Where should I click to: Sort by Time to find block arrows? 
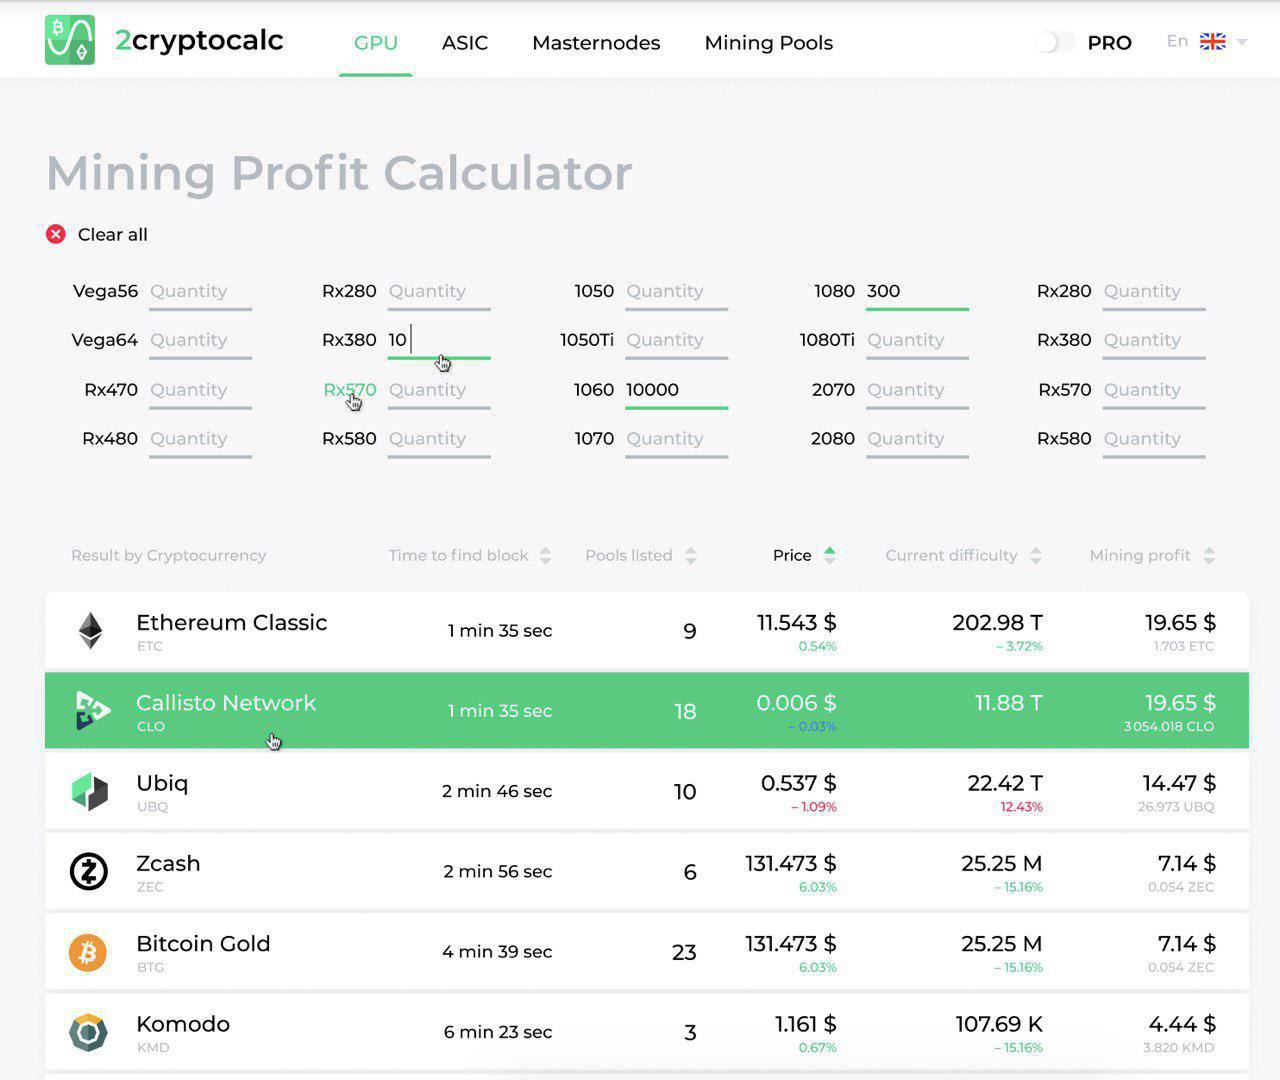point(545,556)
